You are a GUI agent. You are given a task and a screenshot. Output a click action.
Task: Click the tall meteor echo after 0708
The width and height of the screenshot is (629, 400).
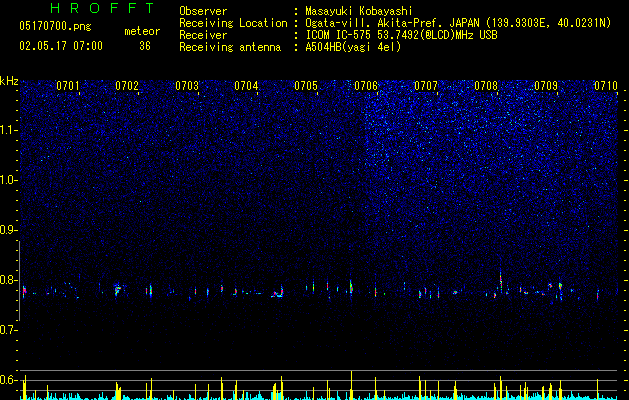click(501, 280)
